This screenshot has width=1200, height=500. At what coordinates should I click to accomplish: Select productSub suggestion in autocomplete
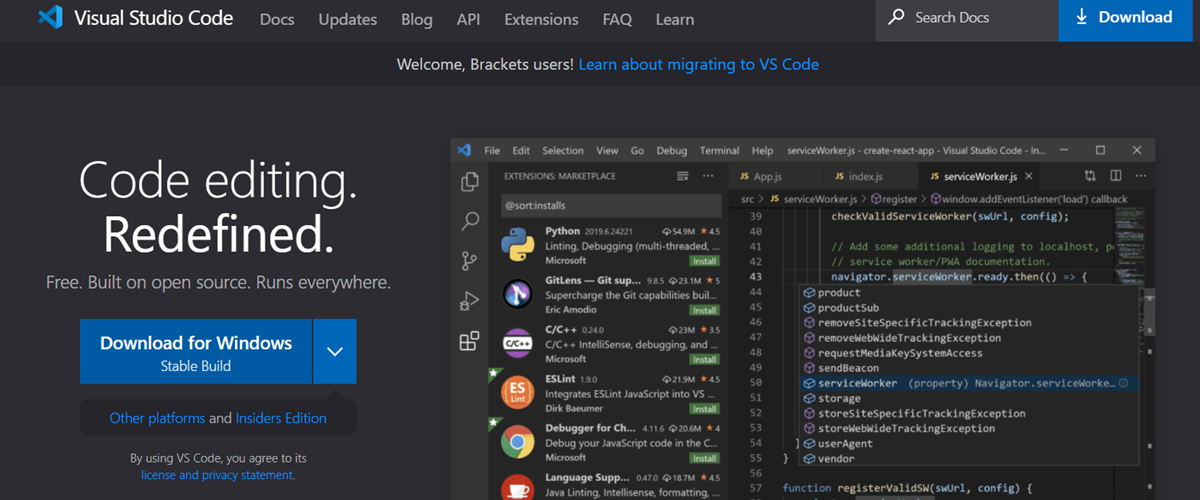click(x=970, y=308)
